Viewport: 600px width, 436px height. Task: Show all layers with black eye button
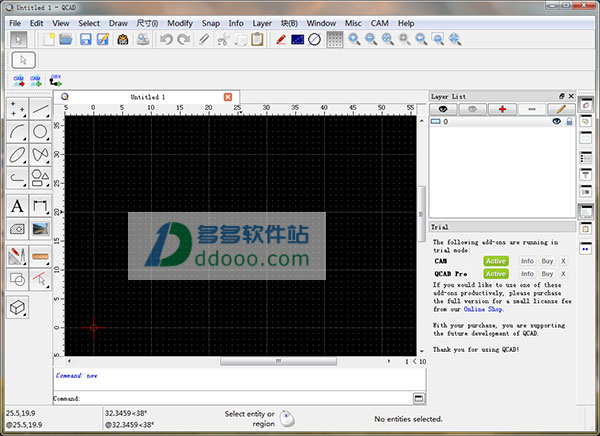pos(443,109)
